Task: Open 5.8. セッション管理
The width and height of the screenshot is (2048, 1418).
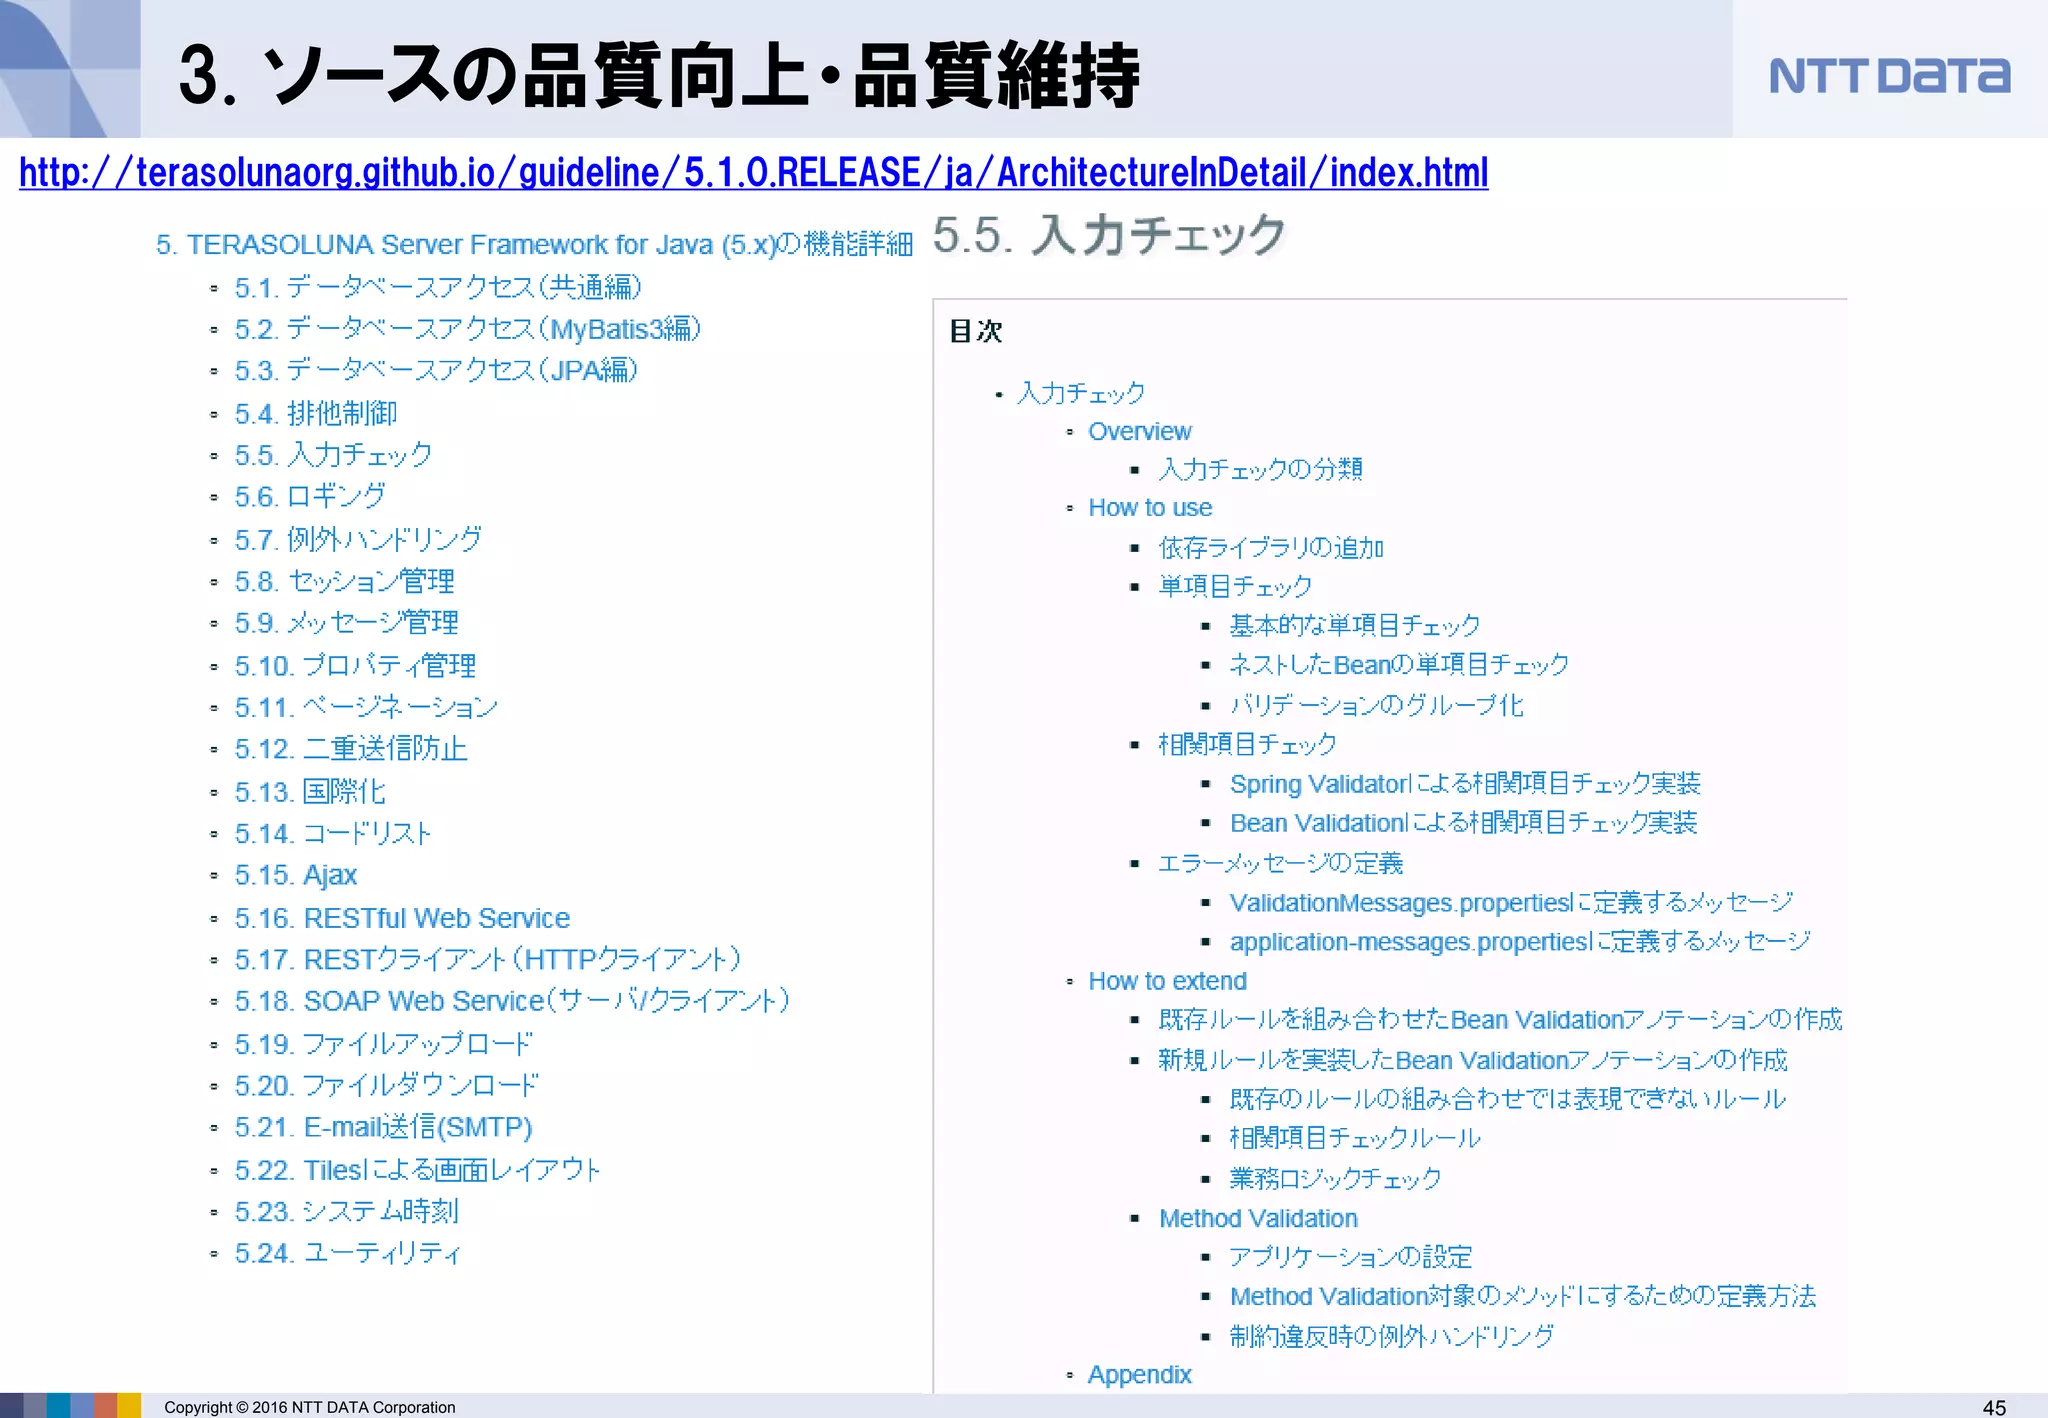Action: tap(344, 581)
